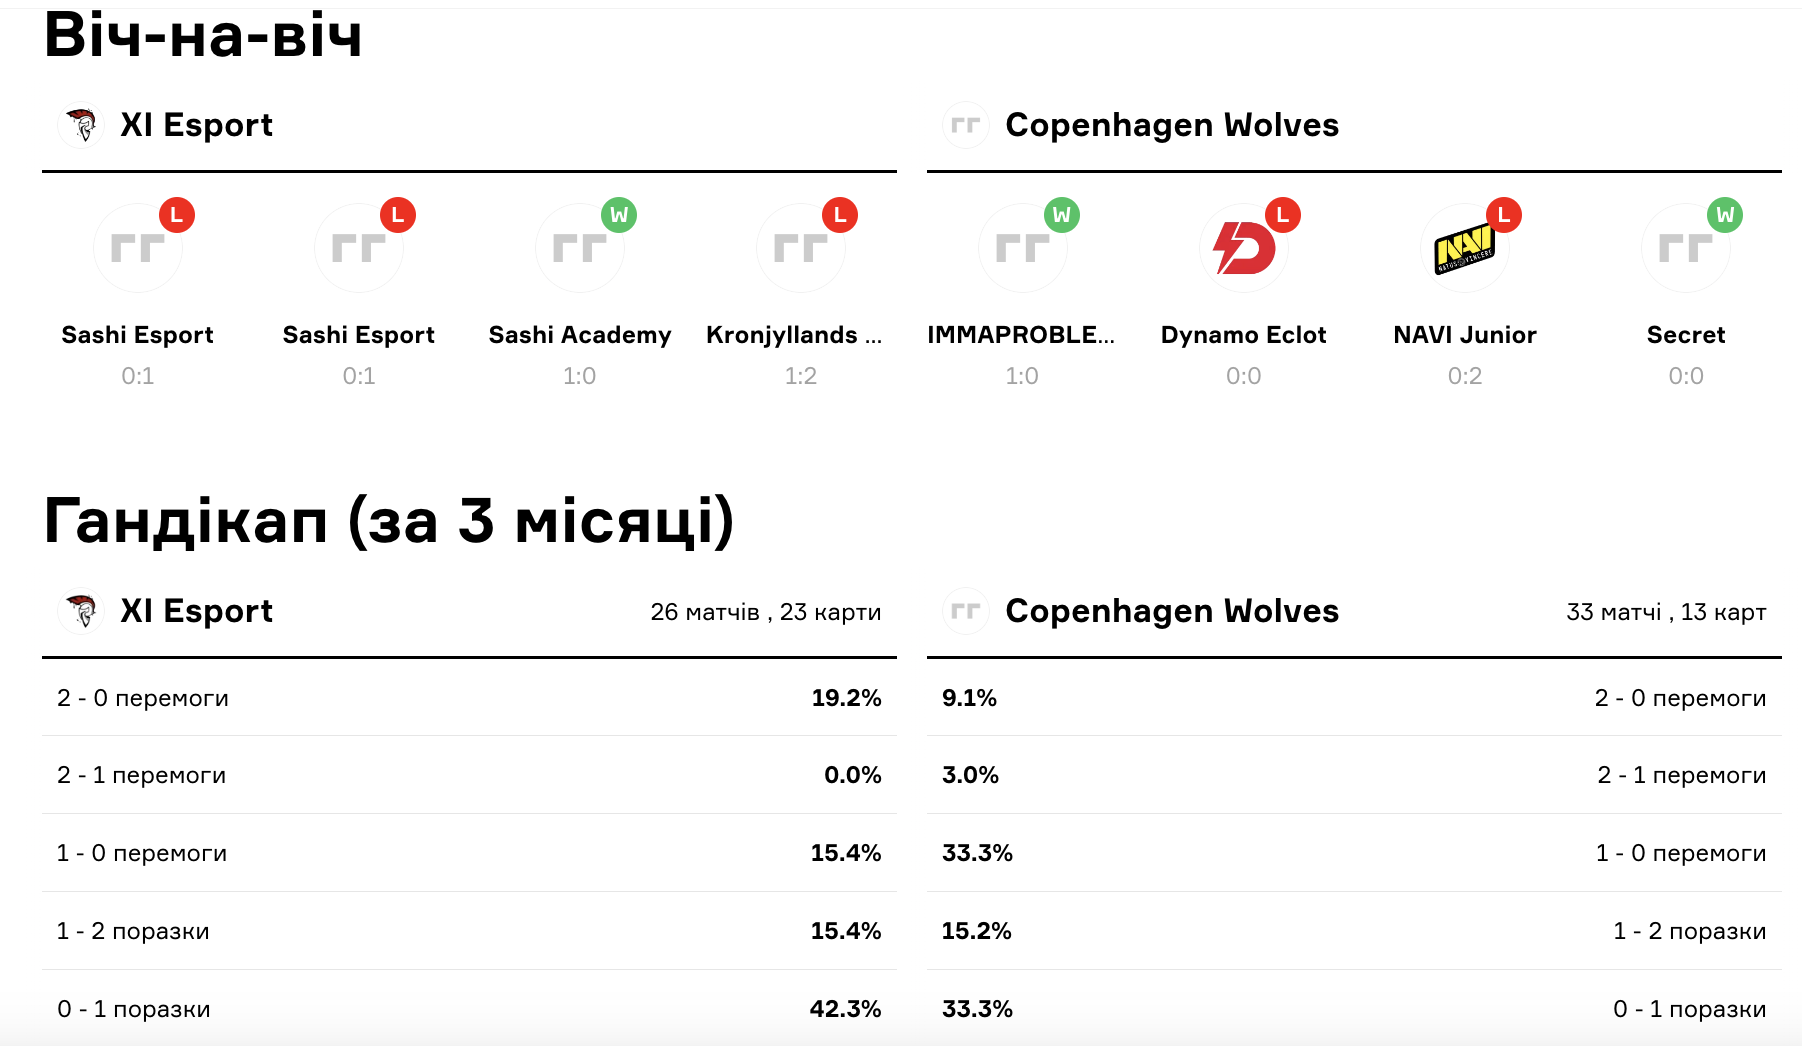Open Copenhagen Wolves team in handicap section
This screenshot has height=1046, width=1802.
(1172, 611)
